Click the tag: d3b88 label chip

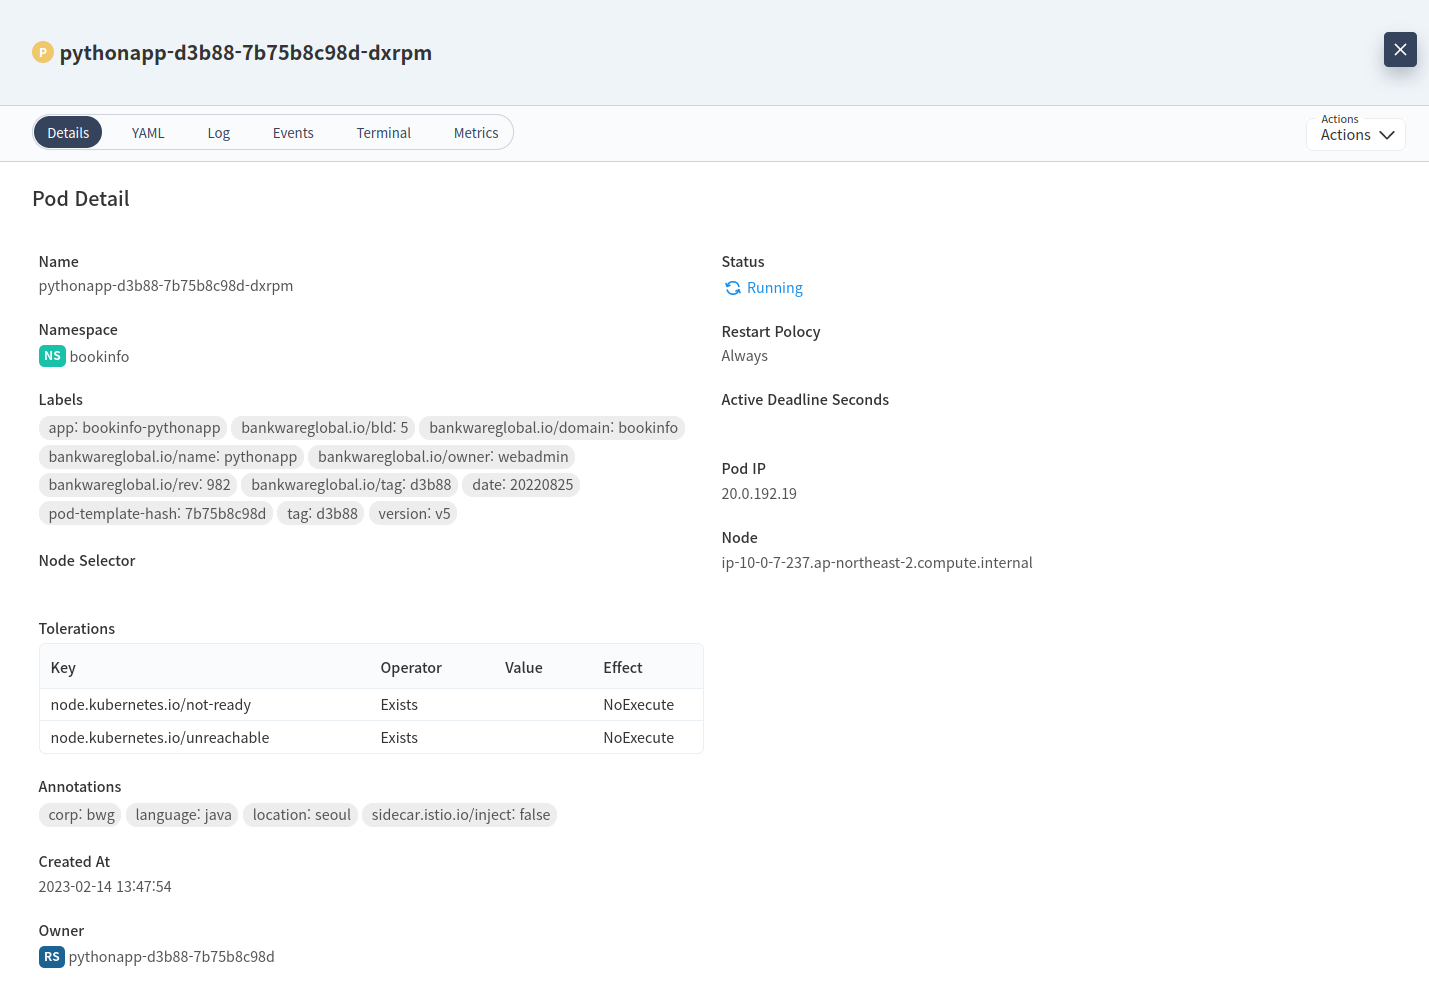[322, 514]
